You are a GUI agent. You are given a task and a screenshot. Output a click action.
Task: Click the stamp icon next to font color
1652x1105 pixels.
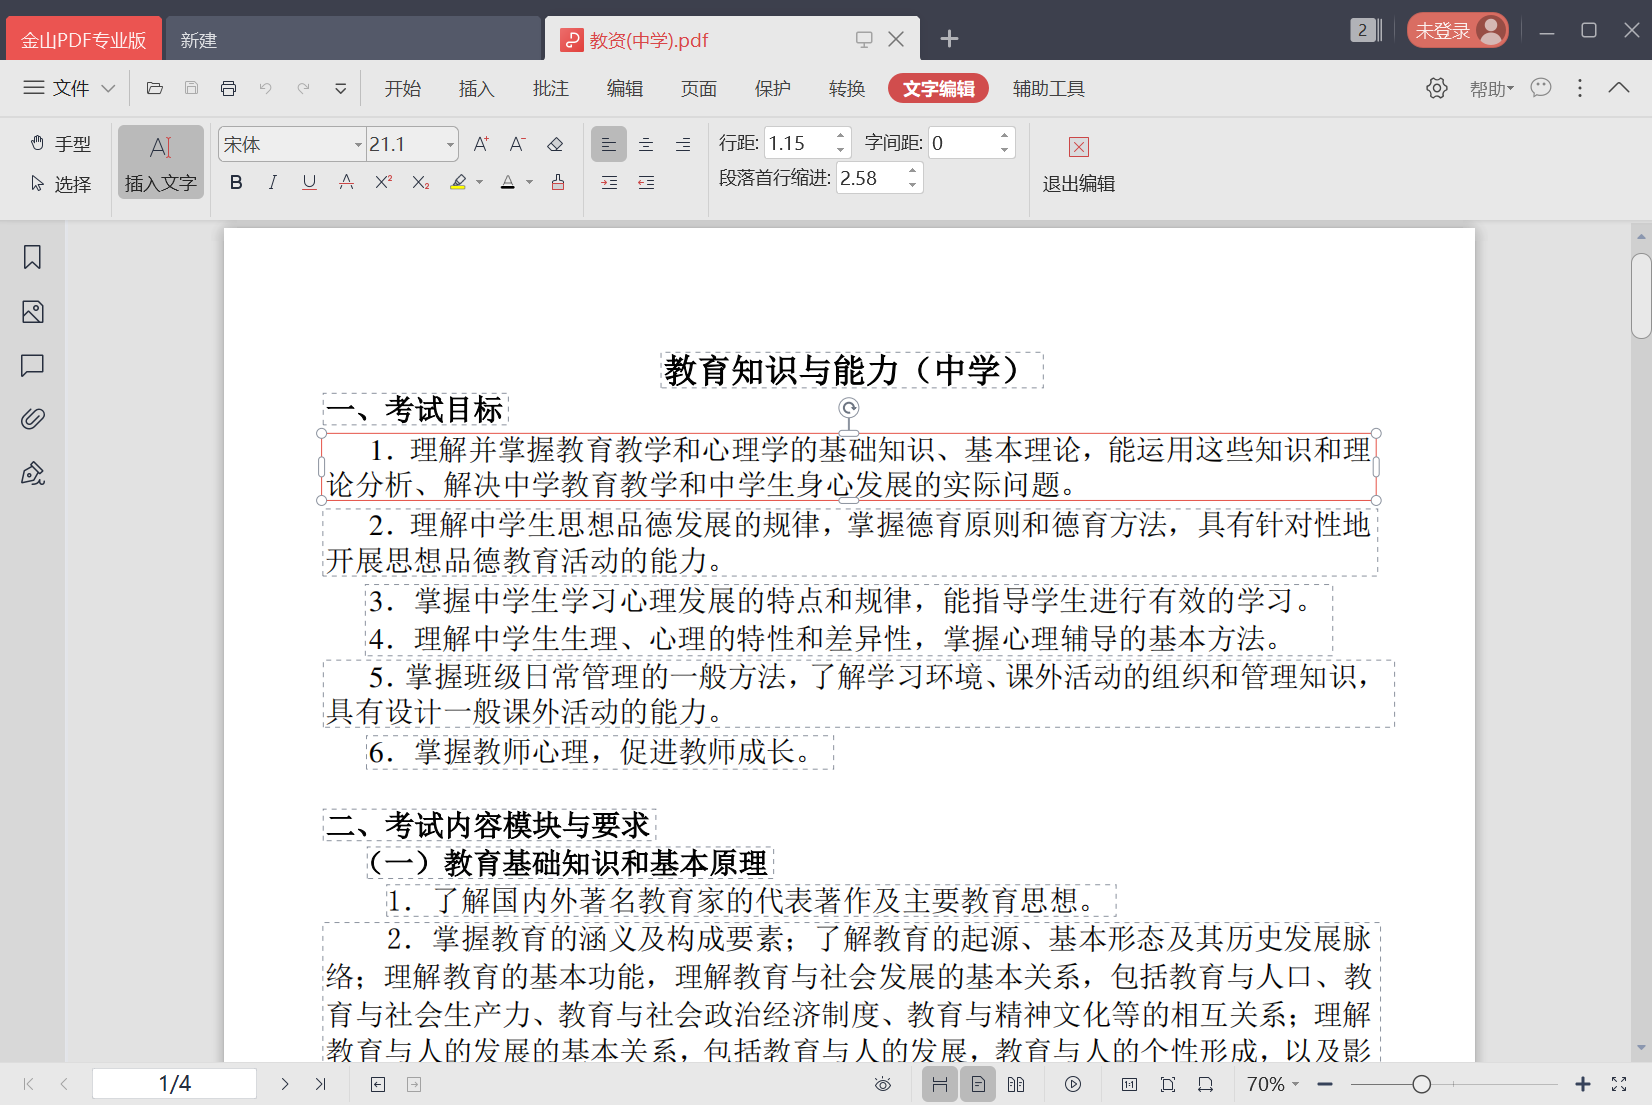coord(558,182)
